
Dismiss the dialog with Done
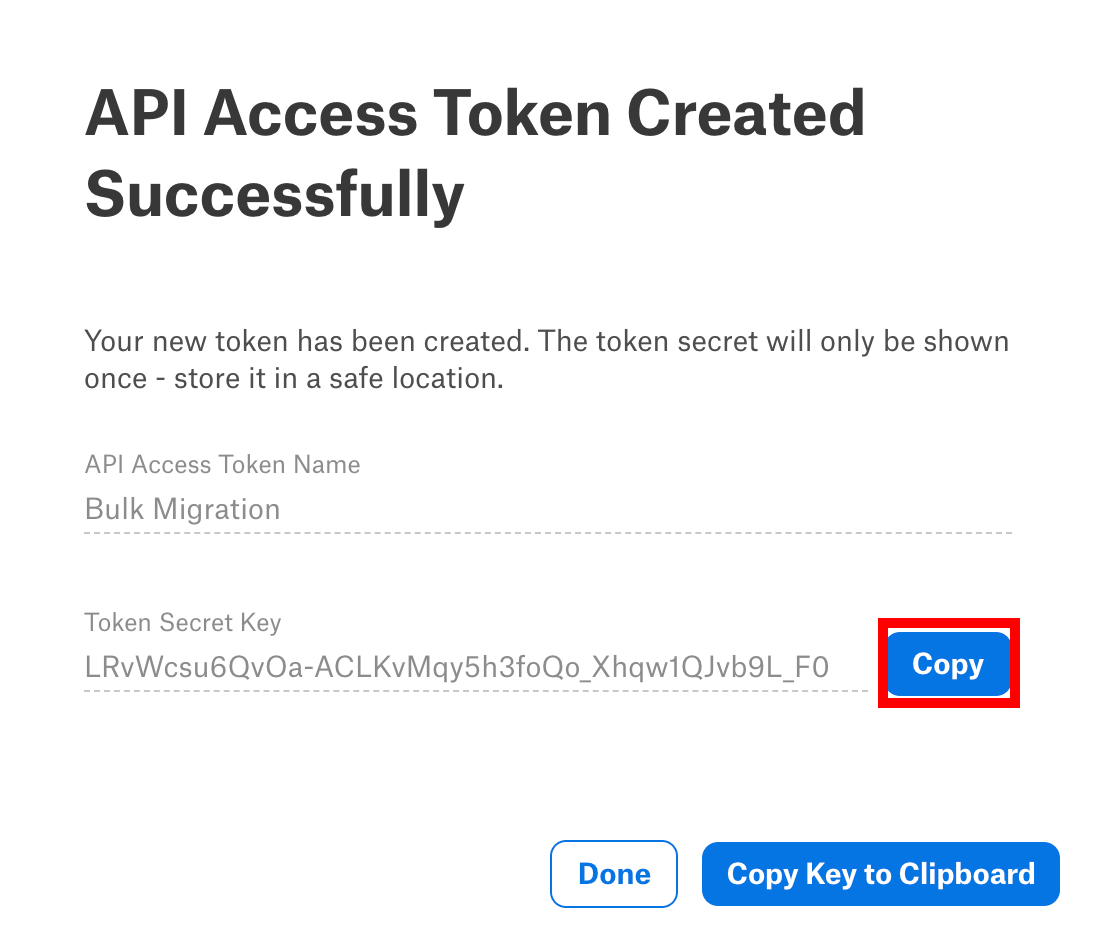tap(613, 873)
